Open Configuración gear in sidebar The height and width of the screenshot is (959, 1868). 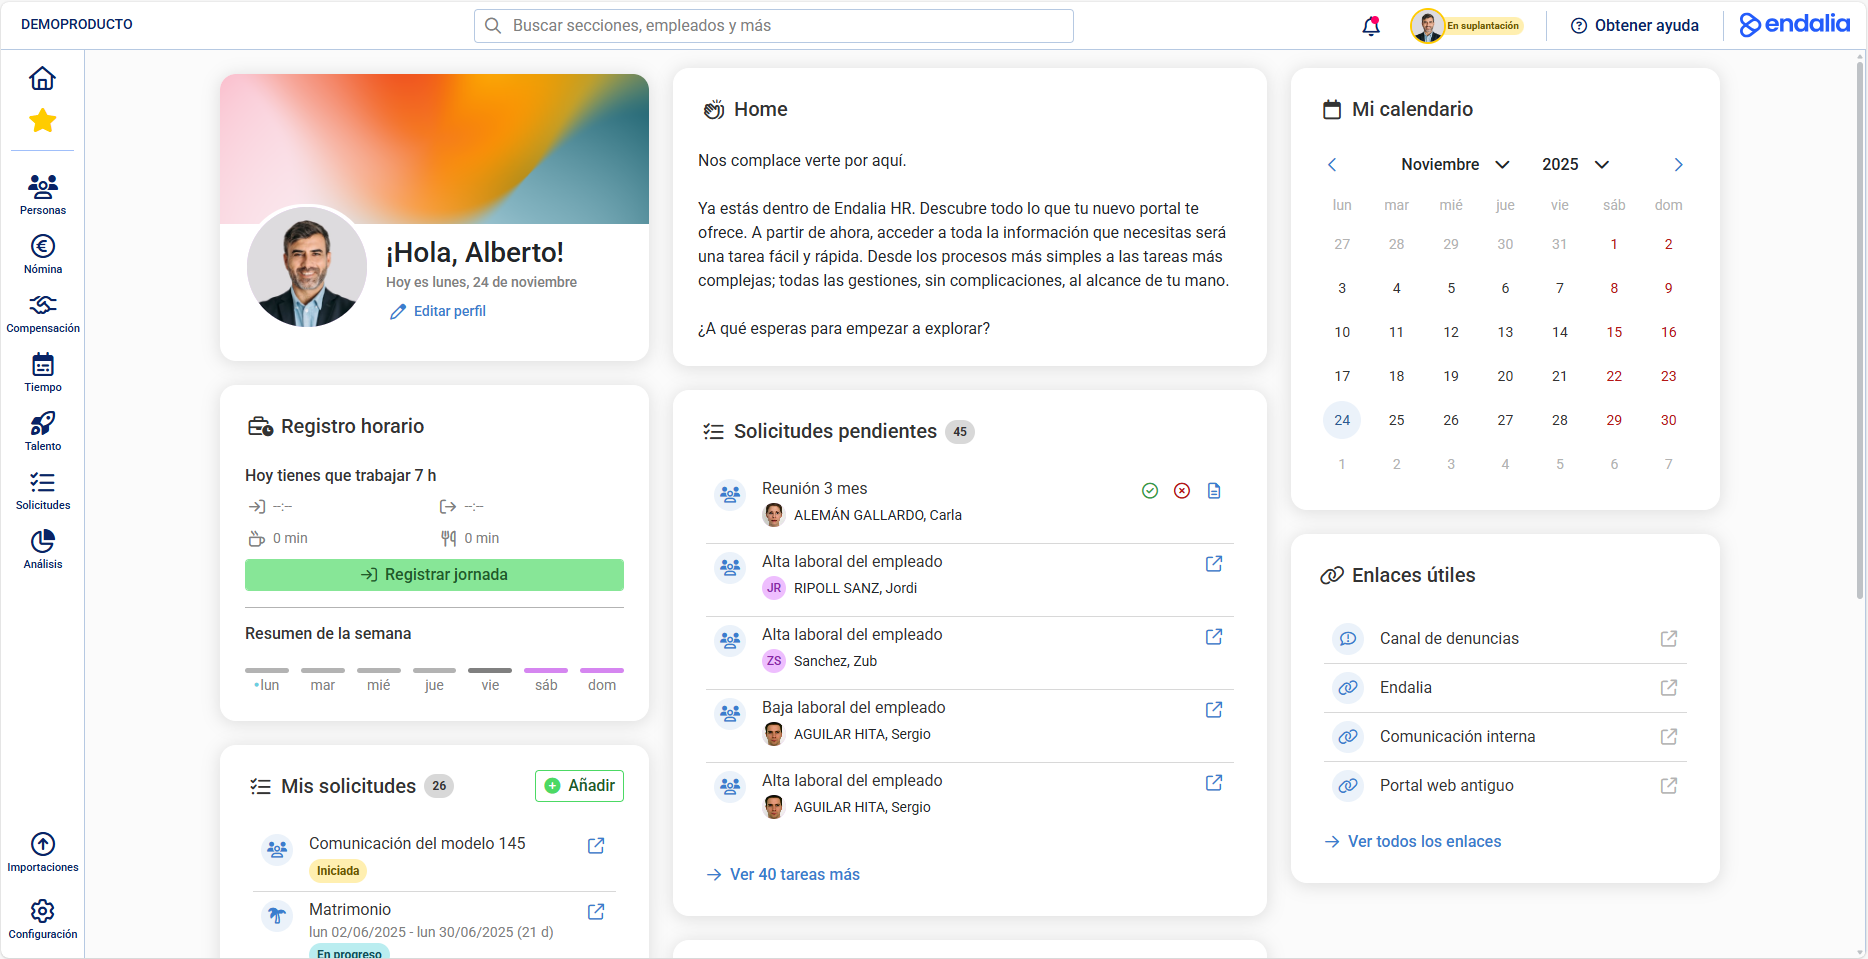coord(42,919)
